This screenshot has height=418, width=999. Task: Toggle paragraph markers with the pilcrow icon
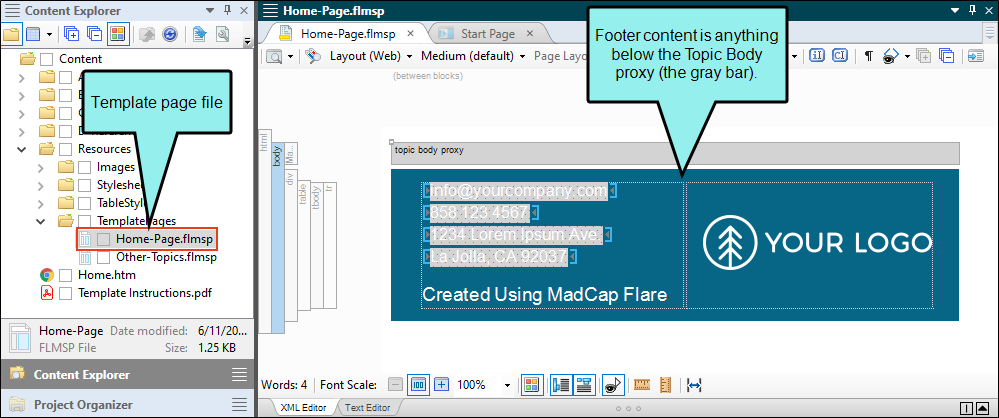click(868, 56)
